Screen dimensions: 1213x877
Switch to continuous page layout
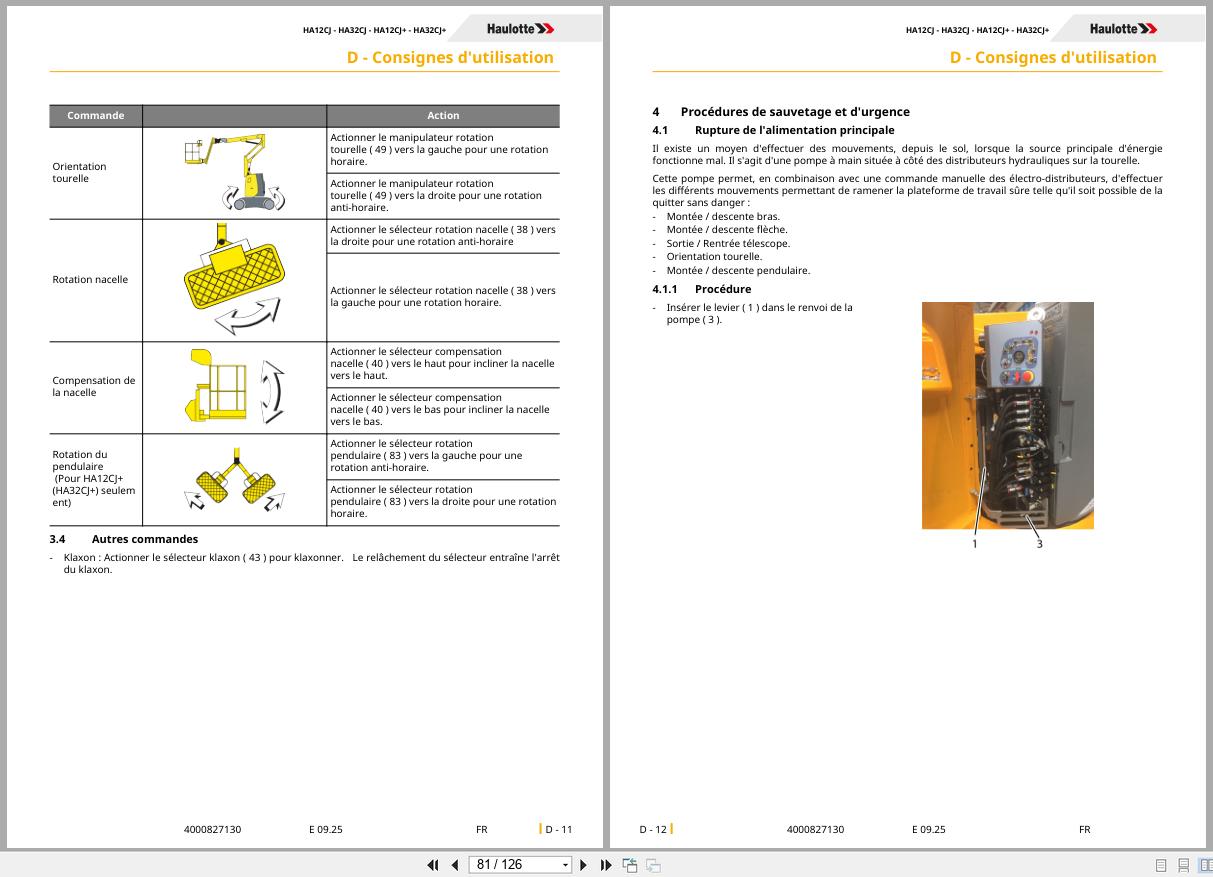coord(1184,865)
